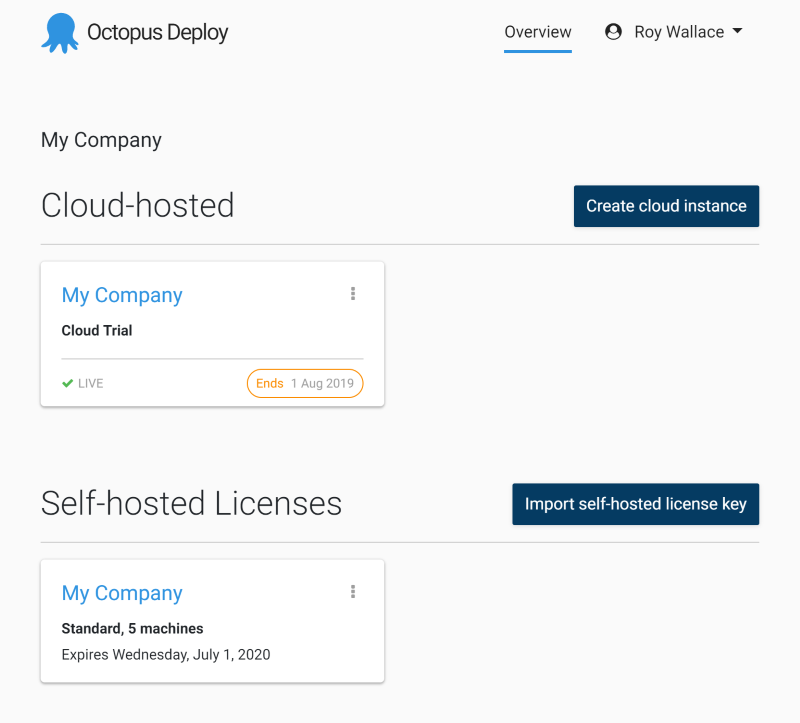
Task: Click the three-dot icon on the self-hosted license card
Action: (352, 591)
